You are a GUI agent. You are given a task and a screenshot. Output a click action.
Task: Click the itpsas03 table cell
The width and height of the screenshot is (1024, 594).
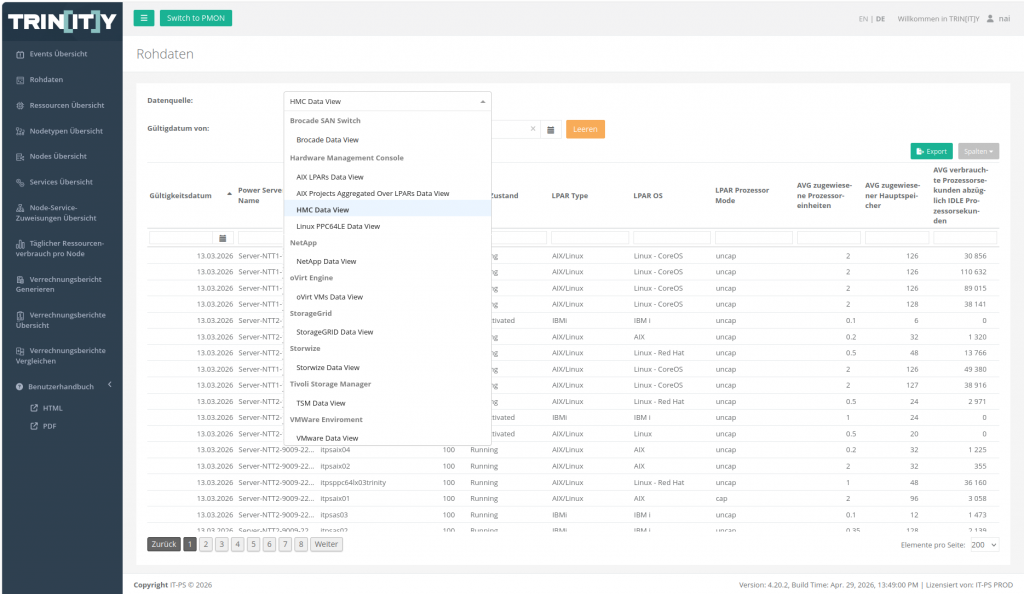[334, 515]
